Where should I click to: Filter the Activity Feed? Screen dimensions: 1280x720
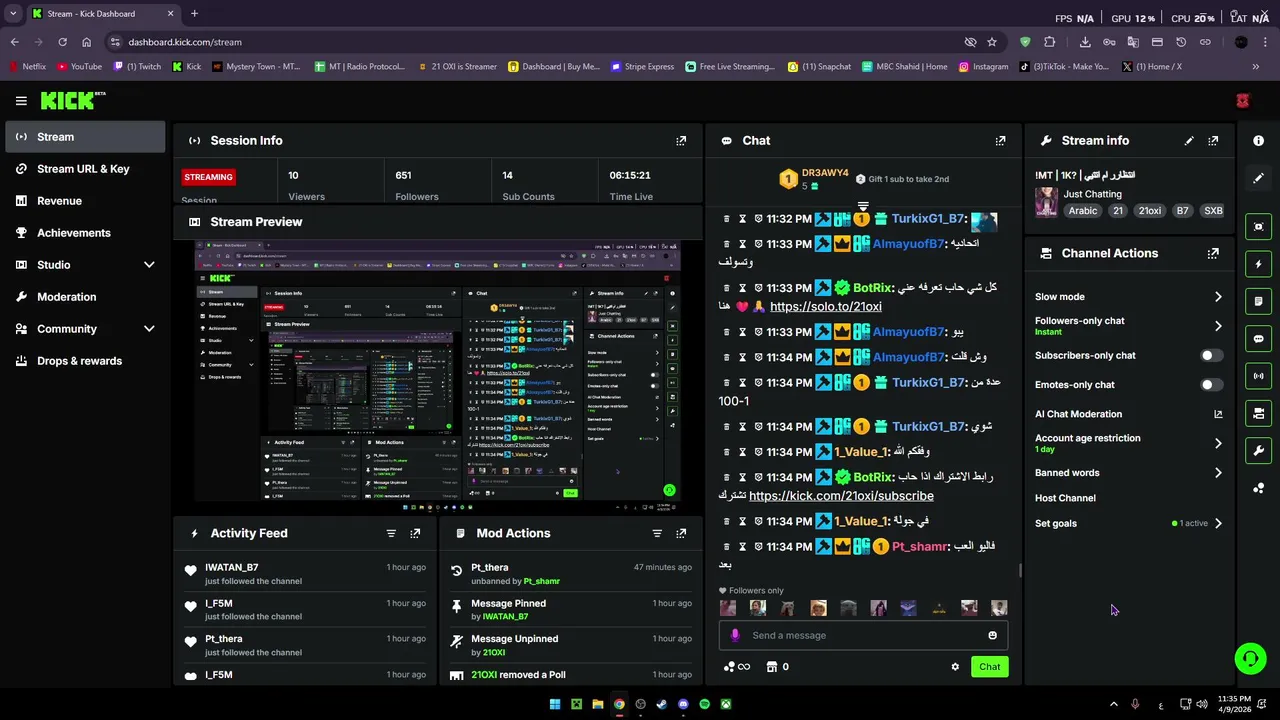(391, 534)
